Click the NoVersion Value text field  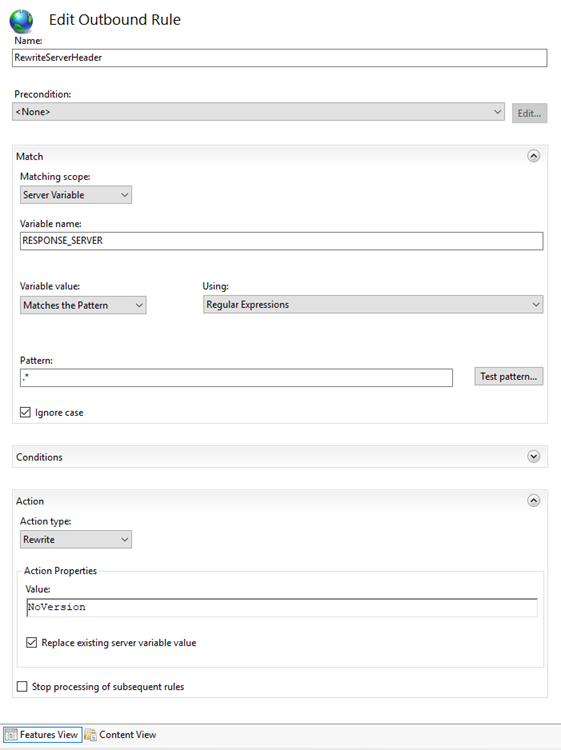(282, 607)
